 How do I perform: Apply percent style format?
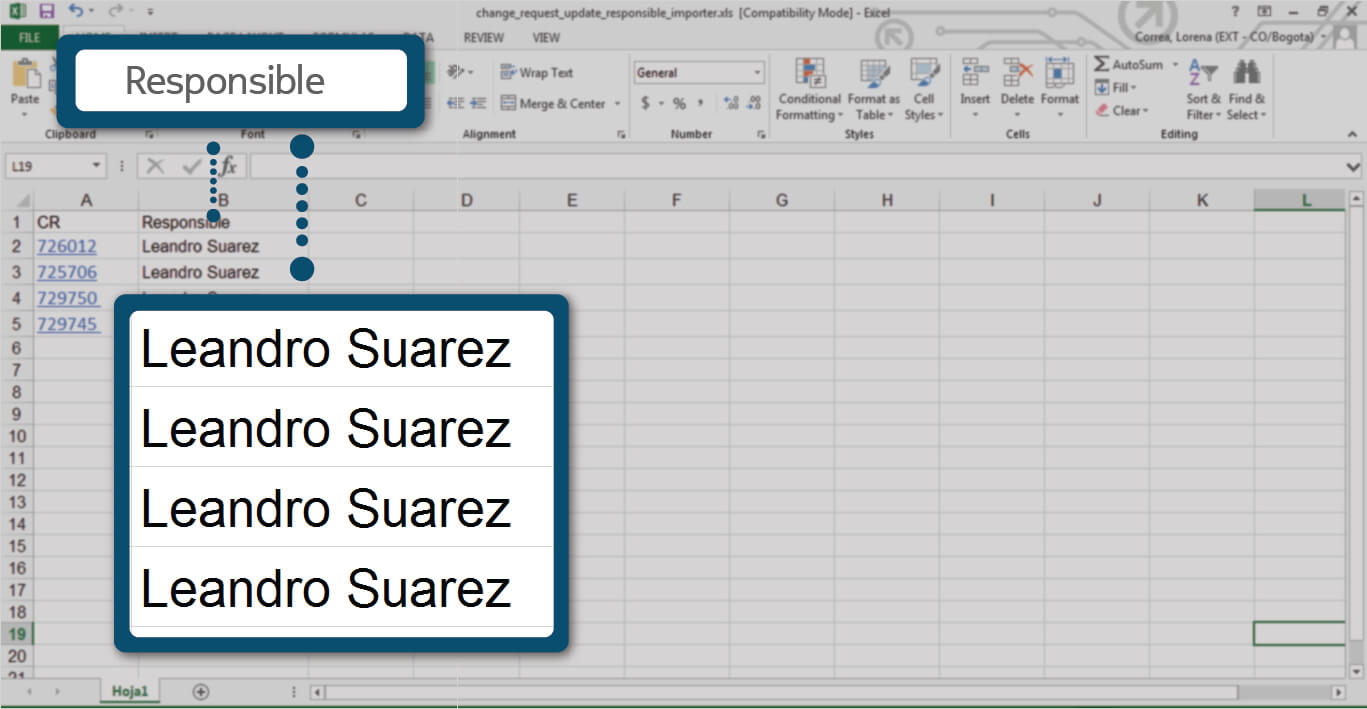pos(679,104)
